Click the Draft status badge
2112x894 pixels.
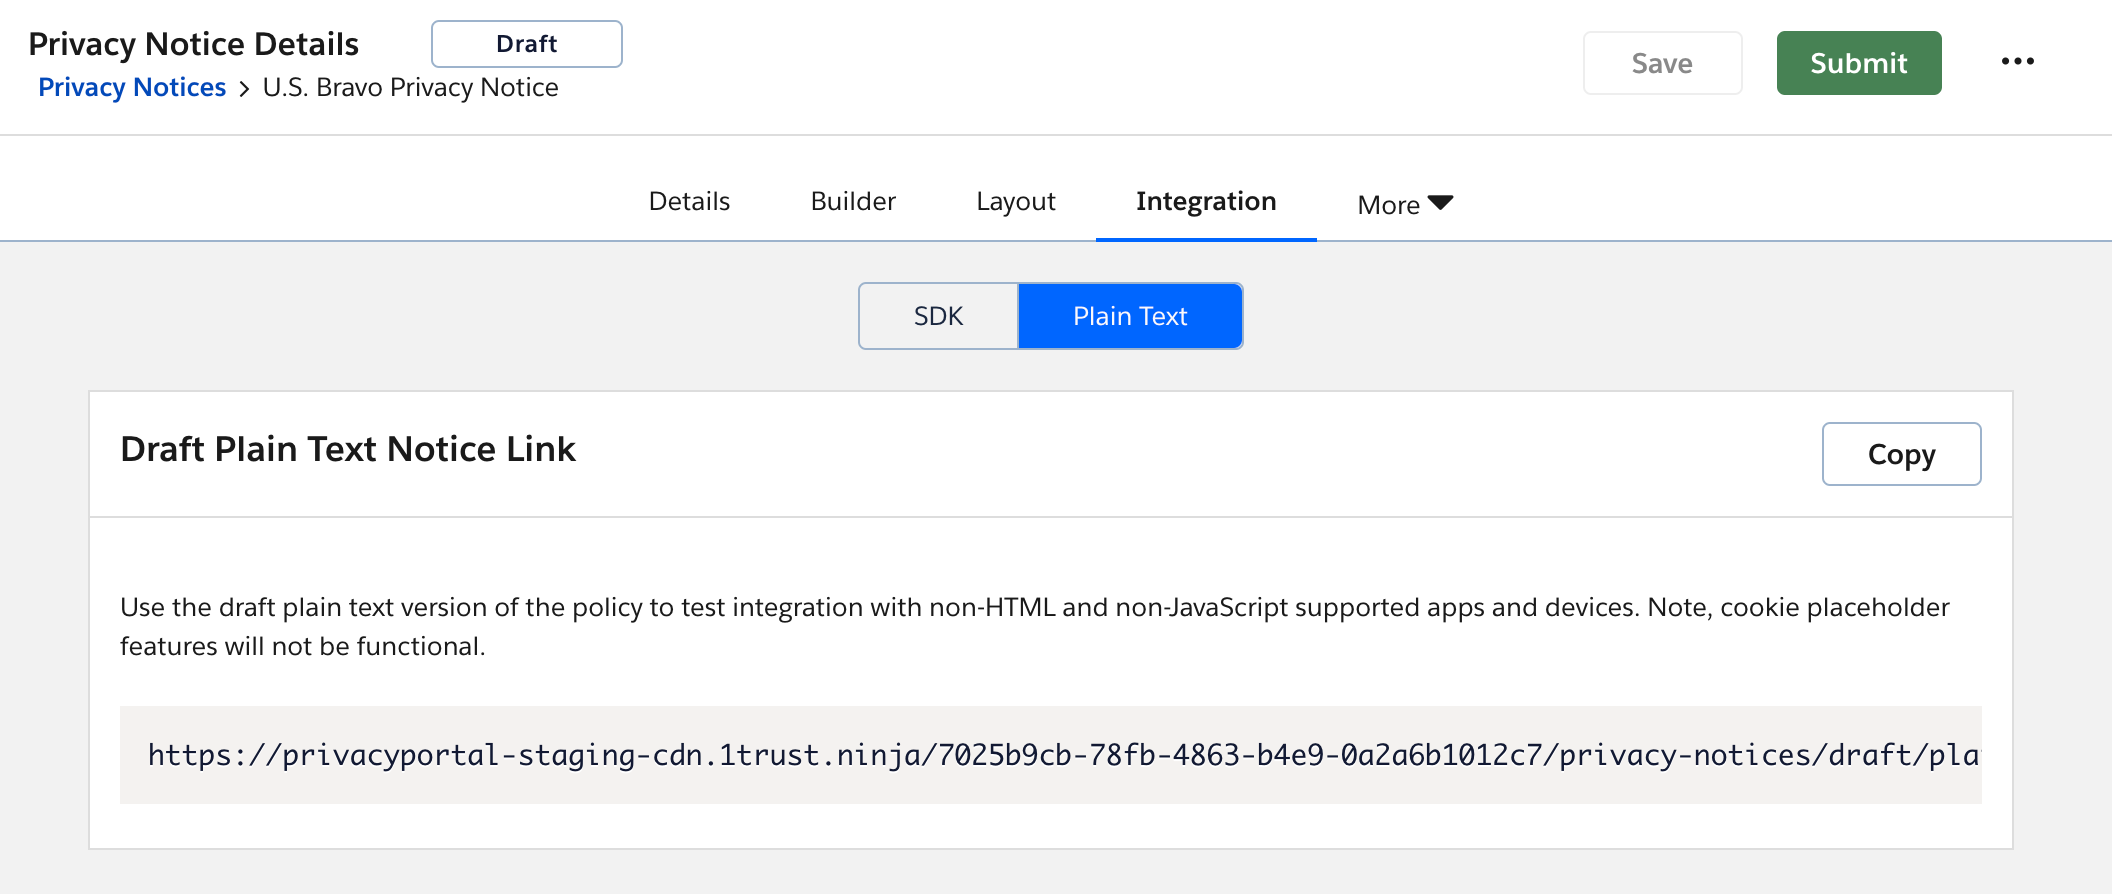point(526,44)
